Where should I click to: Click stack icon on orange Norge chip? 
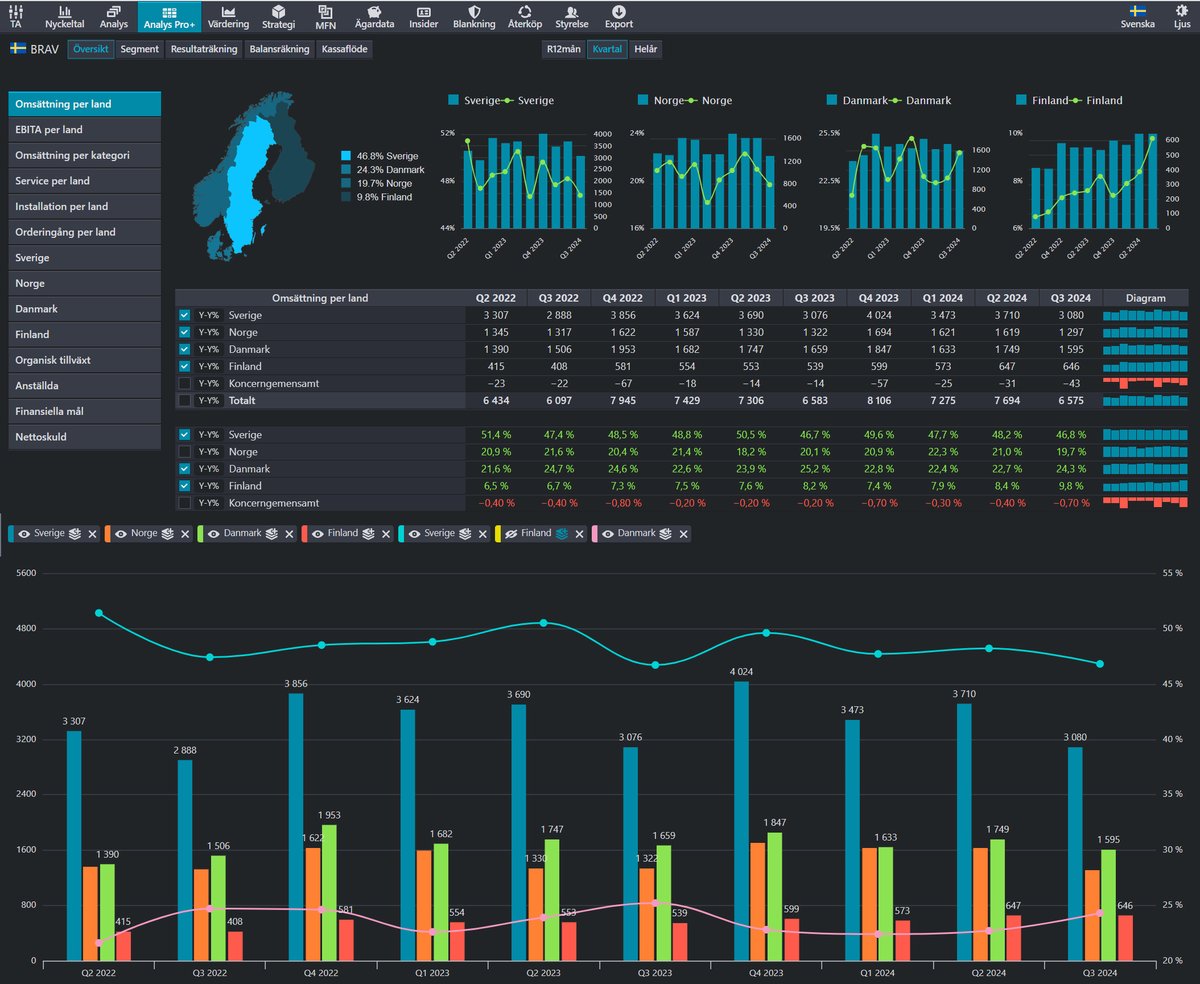pyautogui.click(x=167, y=534)
